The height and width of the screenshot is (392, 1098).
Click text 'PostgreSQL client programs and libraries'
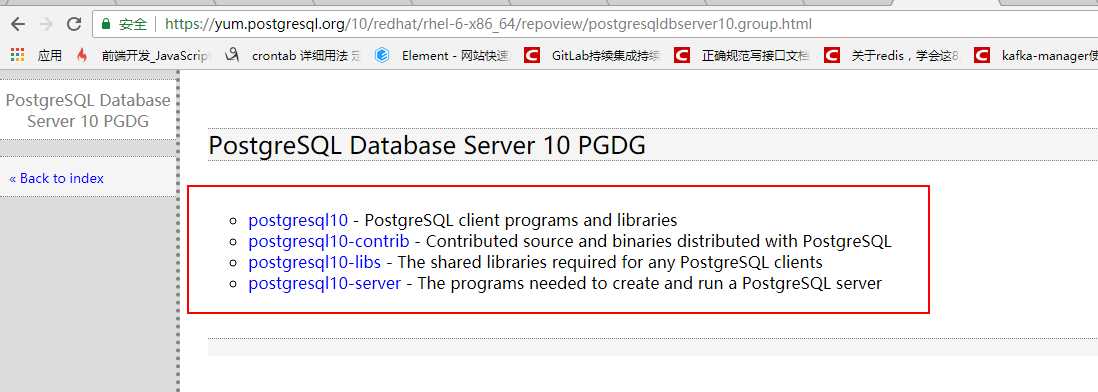coord(521,220)
